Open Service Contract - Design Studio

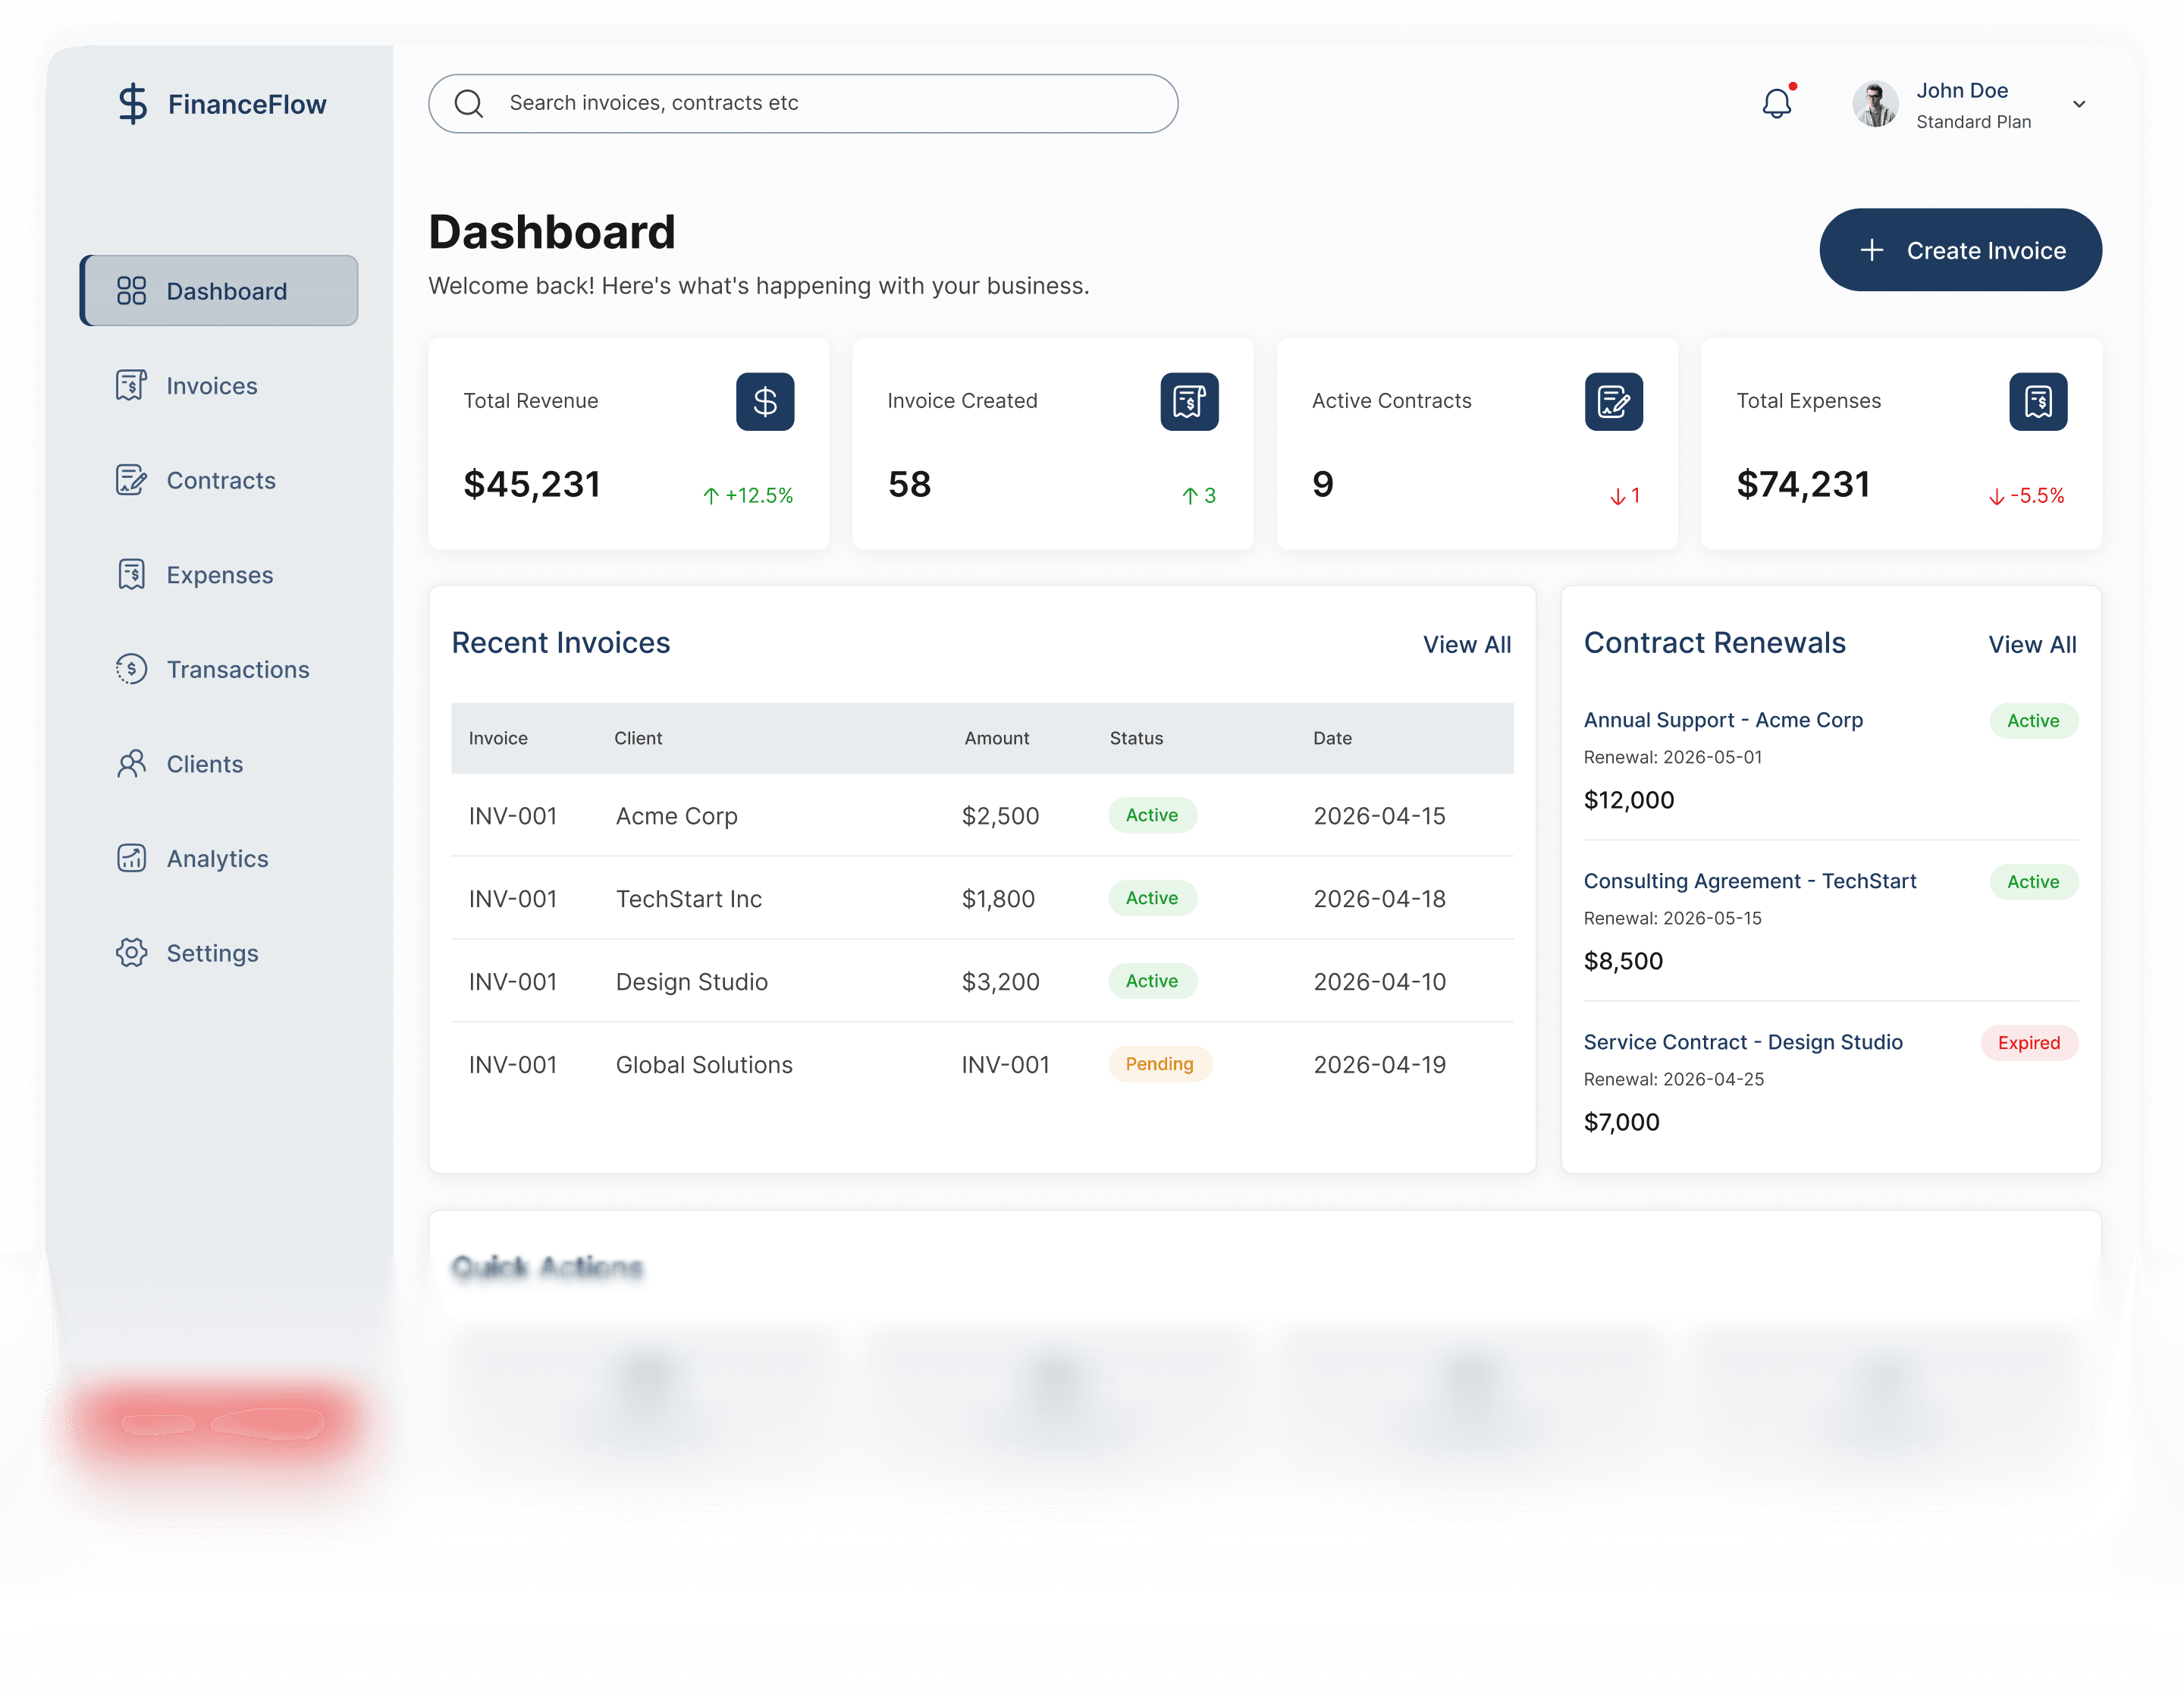(1743, 1042)
